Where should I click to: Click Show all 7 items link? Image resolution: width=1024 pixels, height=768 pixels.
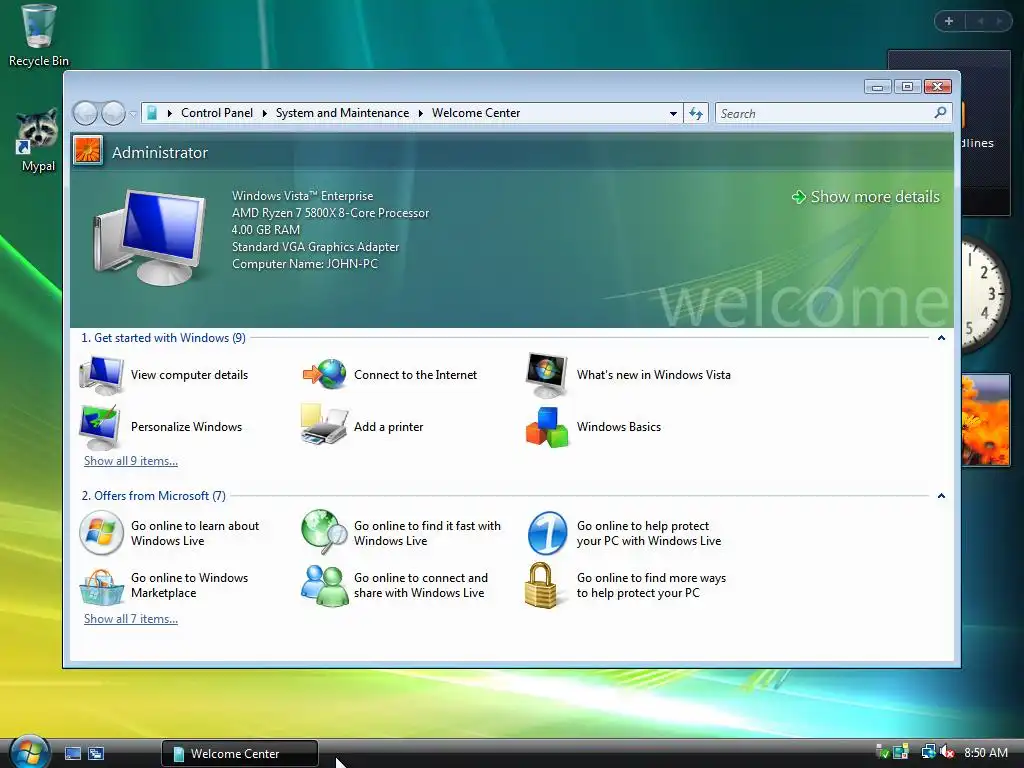click(x=131, y=619)
